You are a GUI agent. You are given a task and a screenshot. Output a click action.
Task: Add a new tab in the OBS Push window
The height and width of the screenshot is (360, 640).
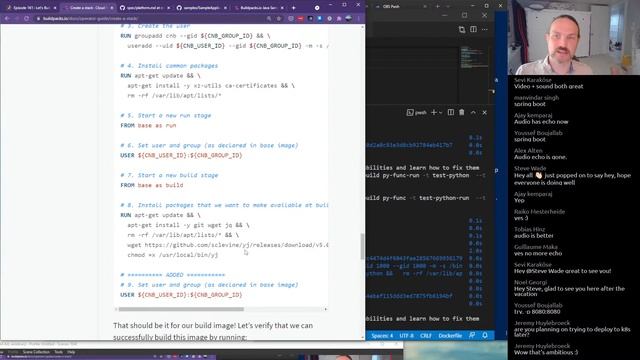point(438,7)
